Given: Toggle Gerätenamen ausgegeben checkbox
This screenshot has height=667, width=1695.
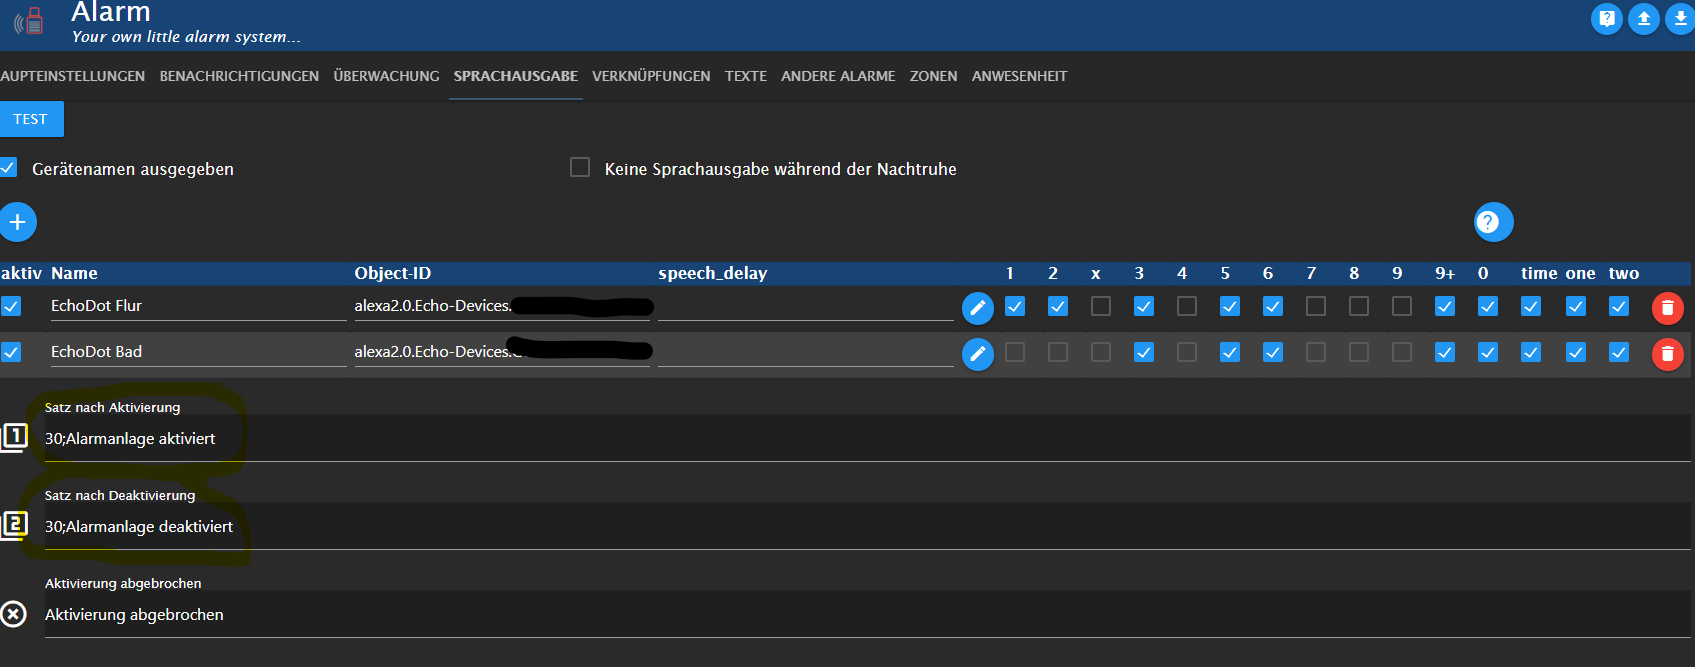Looking at the screenshot, I should [x=8, y=168].
